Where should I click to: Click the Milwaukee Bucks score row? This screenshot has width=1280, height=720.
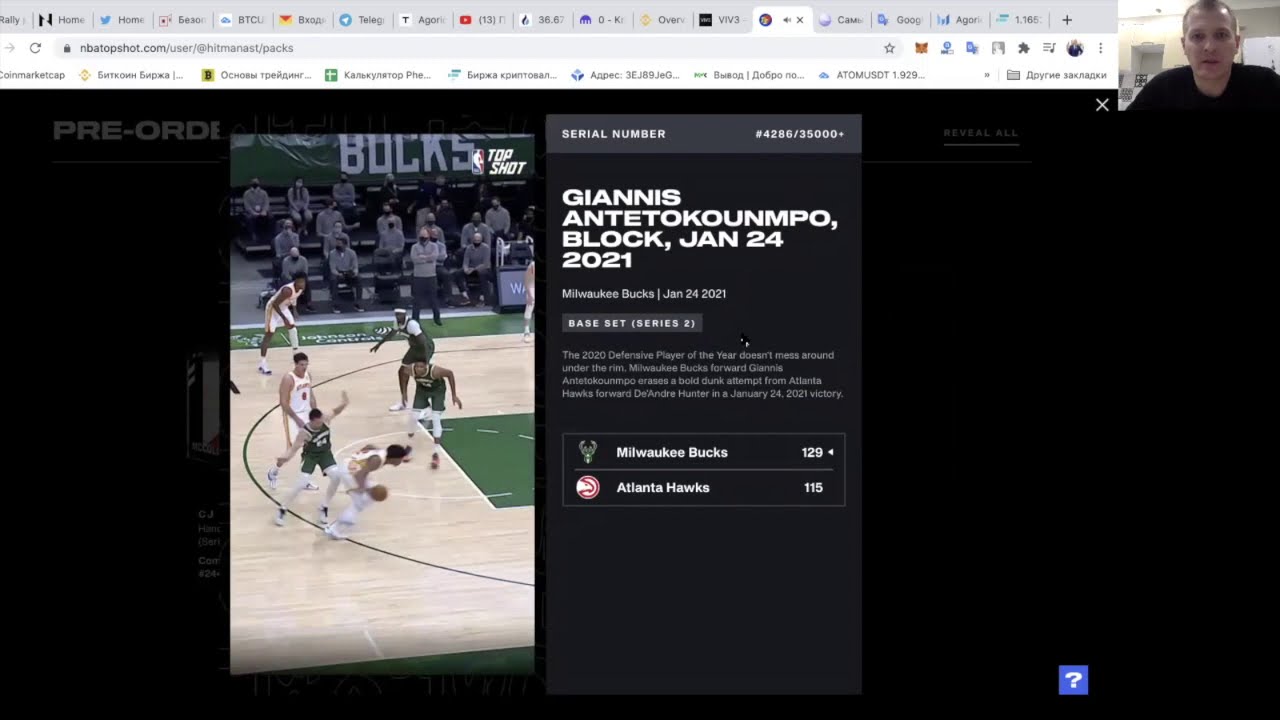tap(704, 452)
